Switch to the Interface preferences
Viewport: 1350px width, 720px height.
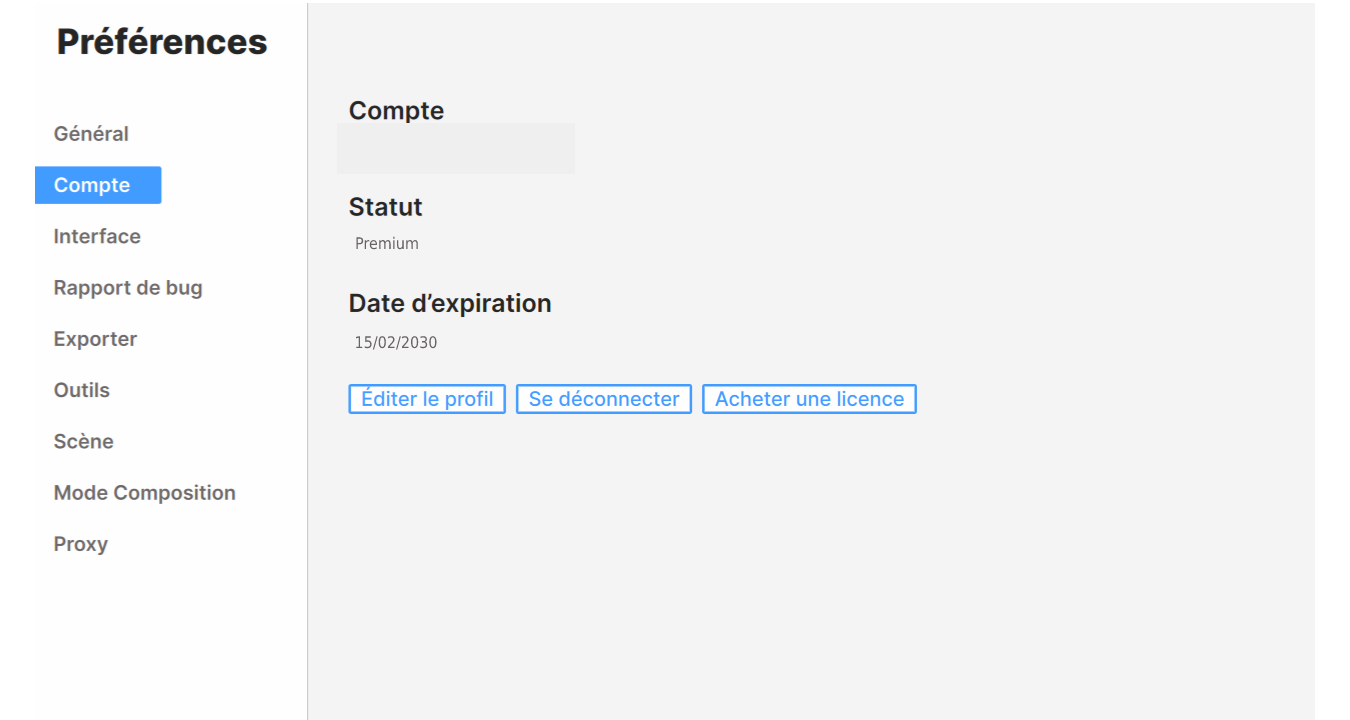[x=97, y=237]
